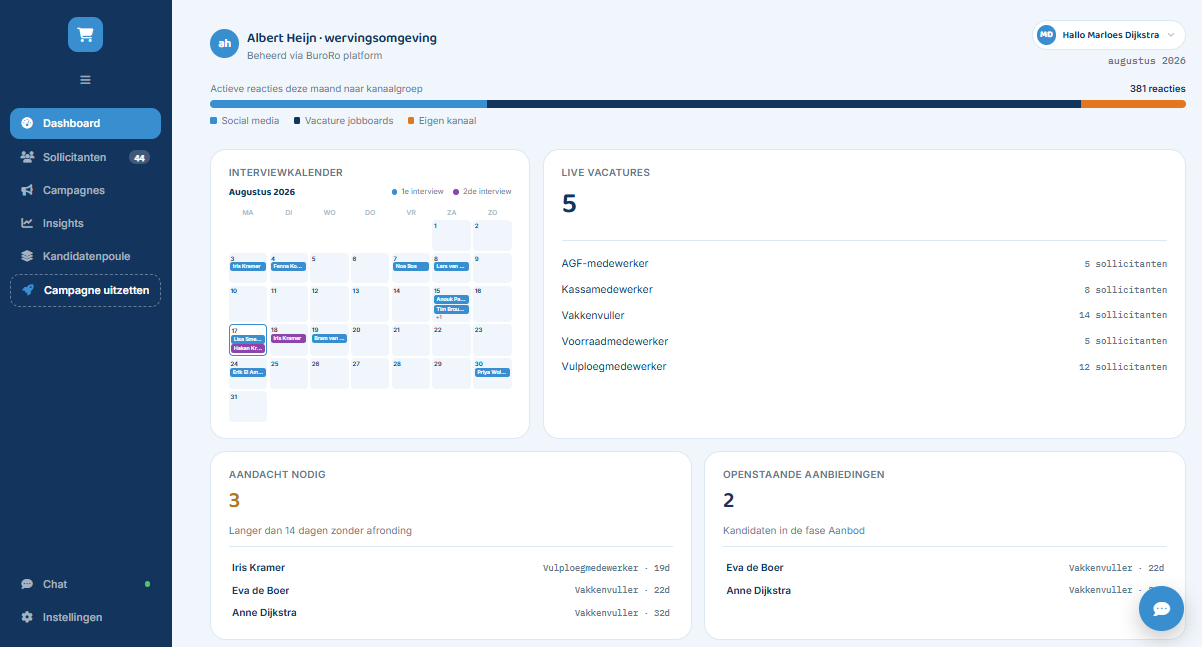Open Iris Kramer interview on August 3
Image resolution: width=1202 pixels, height=647 pixels.
pos(248,267)
